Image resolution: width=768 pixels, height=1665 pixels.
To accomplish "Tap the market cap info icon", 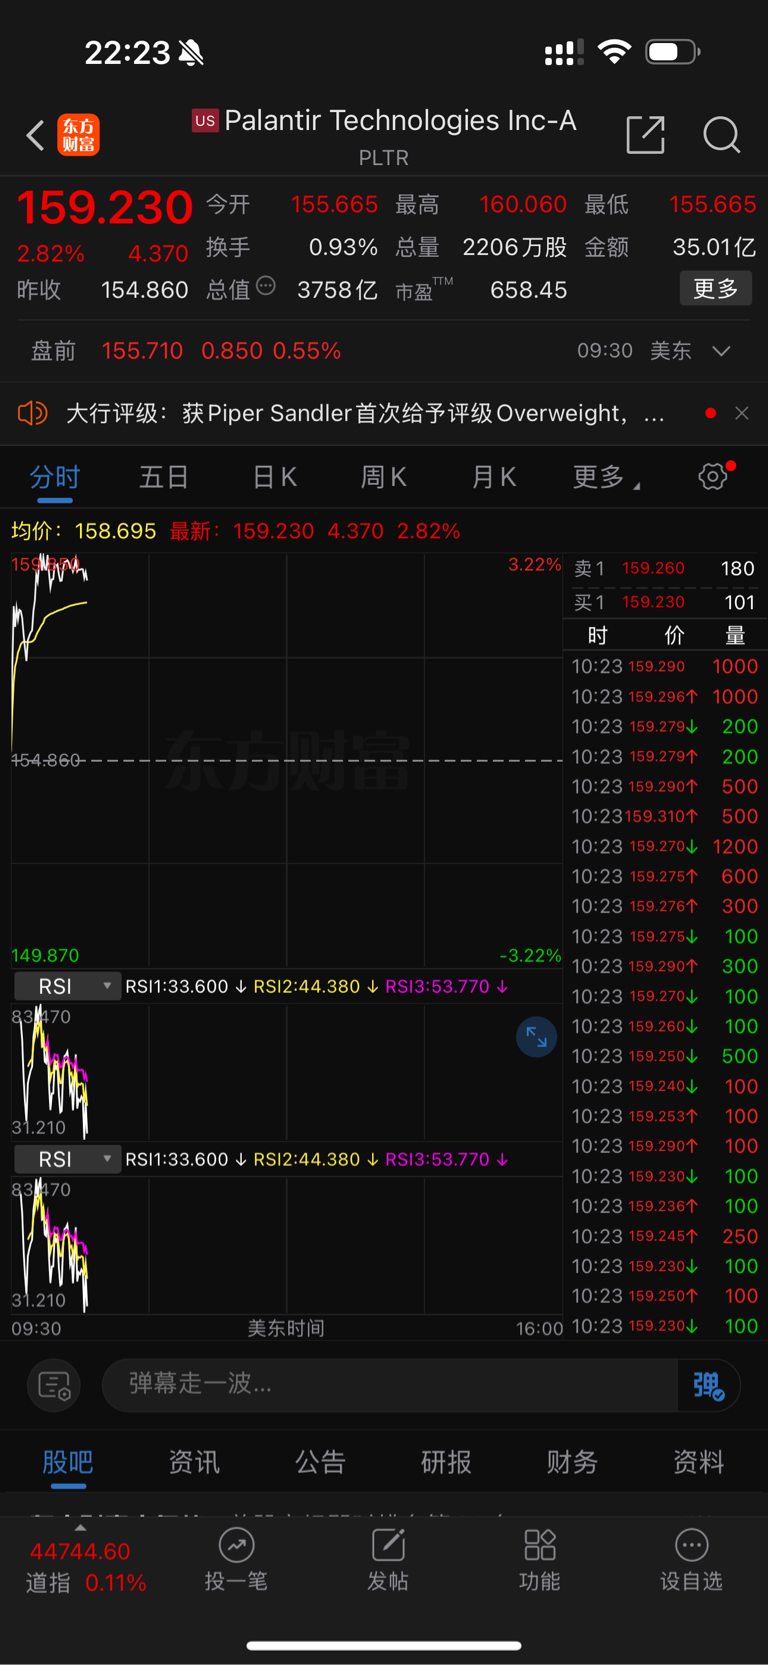I will 266,286.
